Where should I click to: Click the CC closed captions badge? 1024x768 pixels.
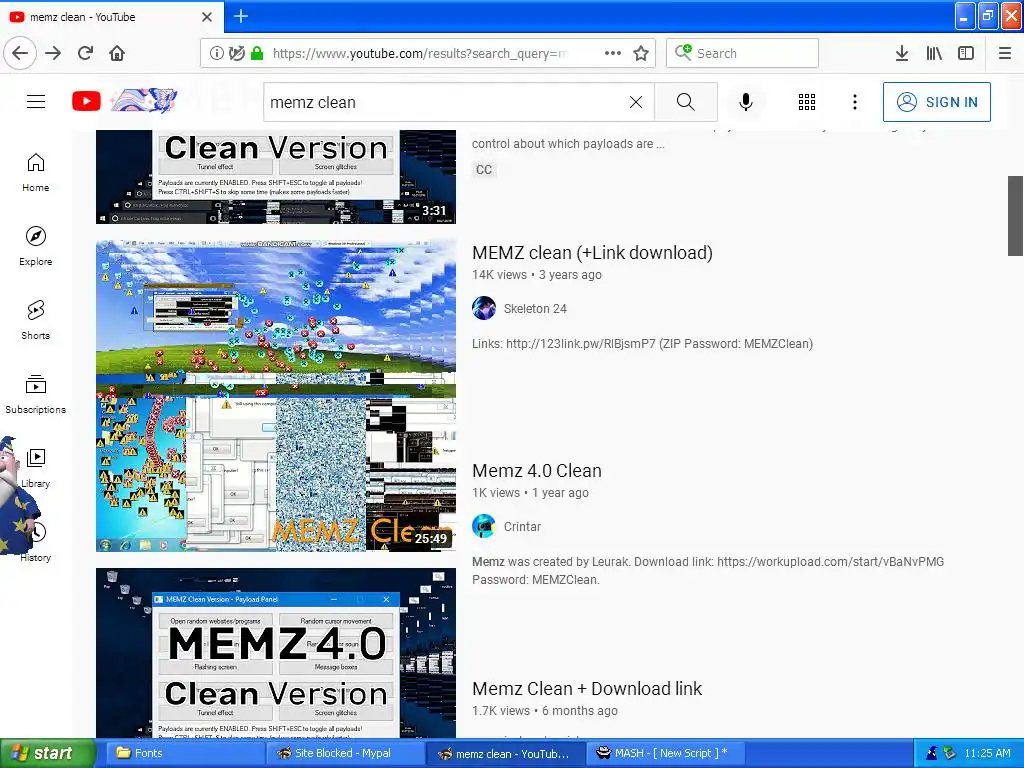[484, 170]
